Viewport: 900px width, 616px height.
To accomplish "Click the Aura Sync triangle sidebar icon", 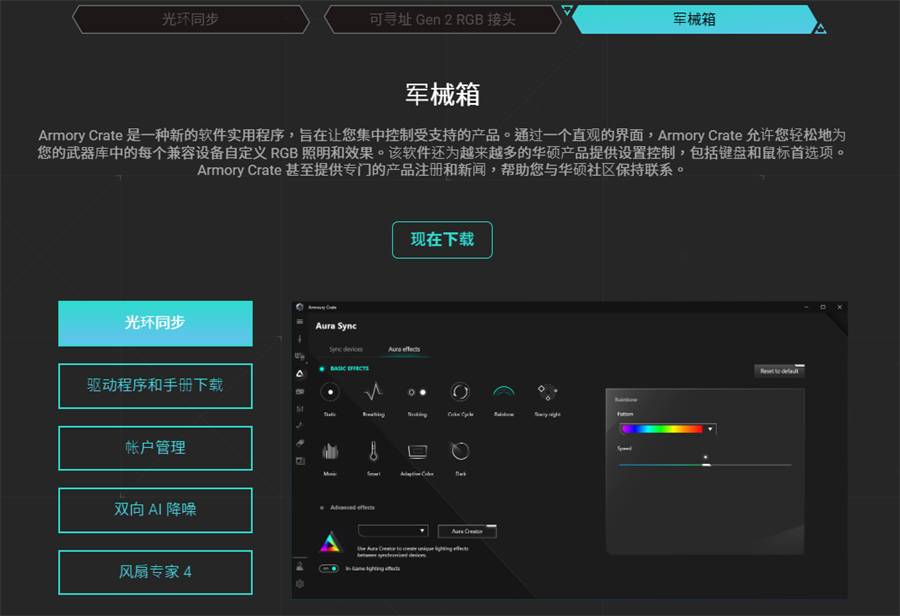I will point(300,374).
